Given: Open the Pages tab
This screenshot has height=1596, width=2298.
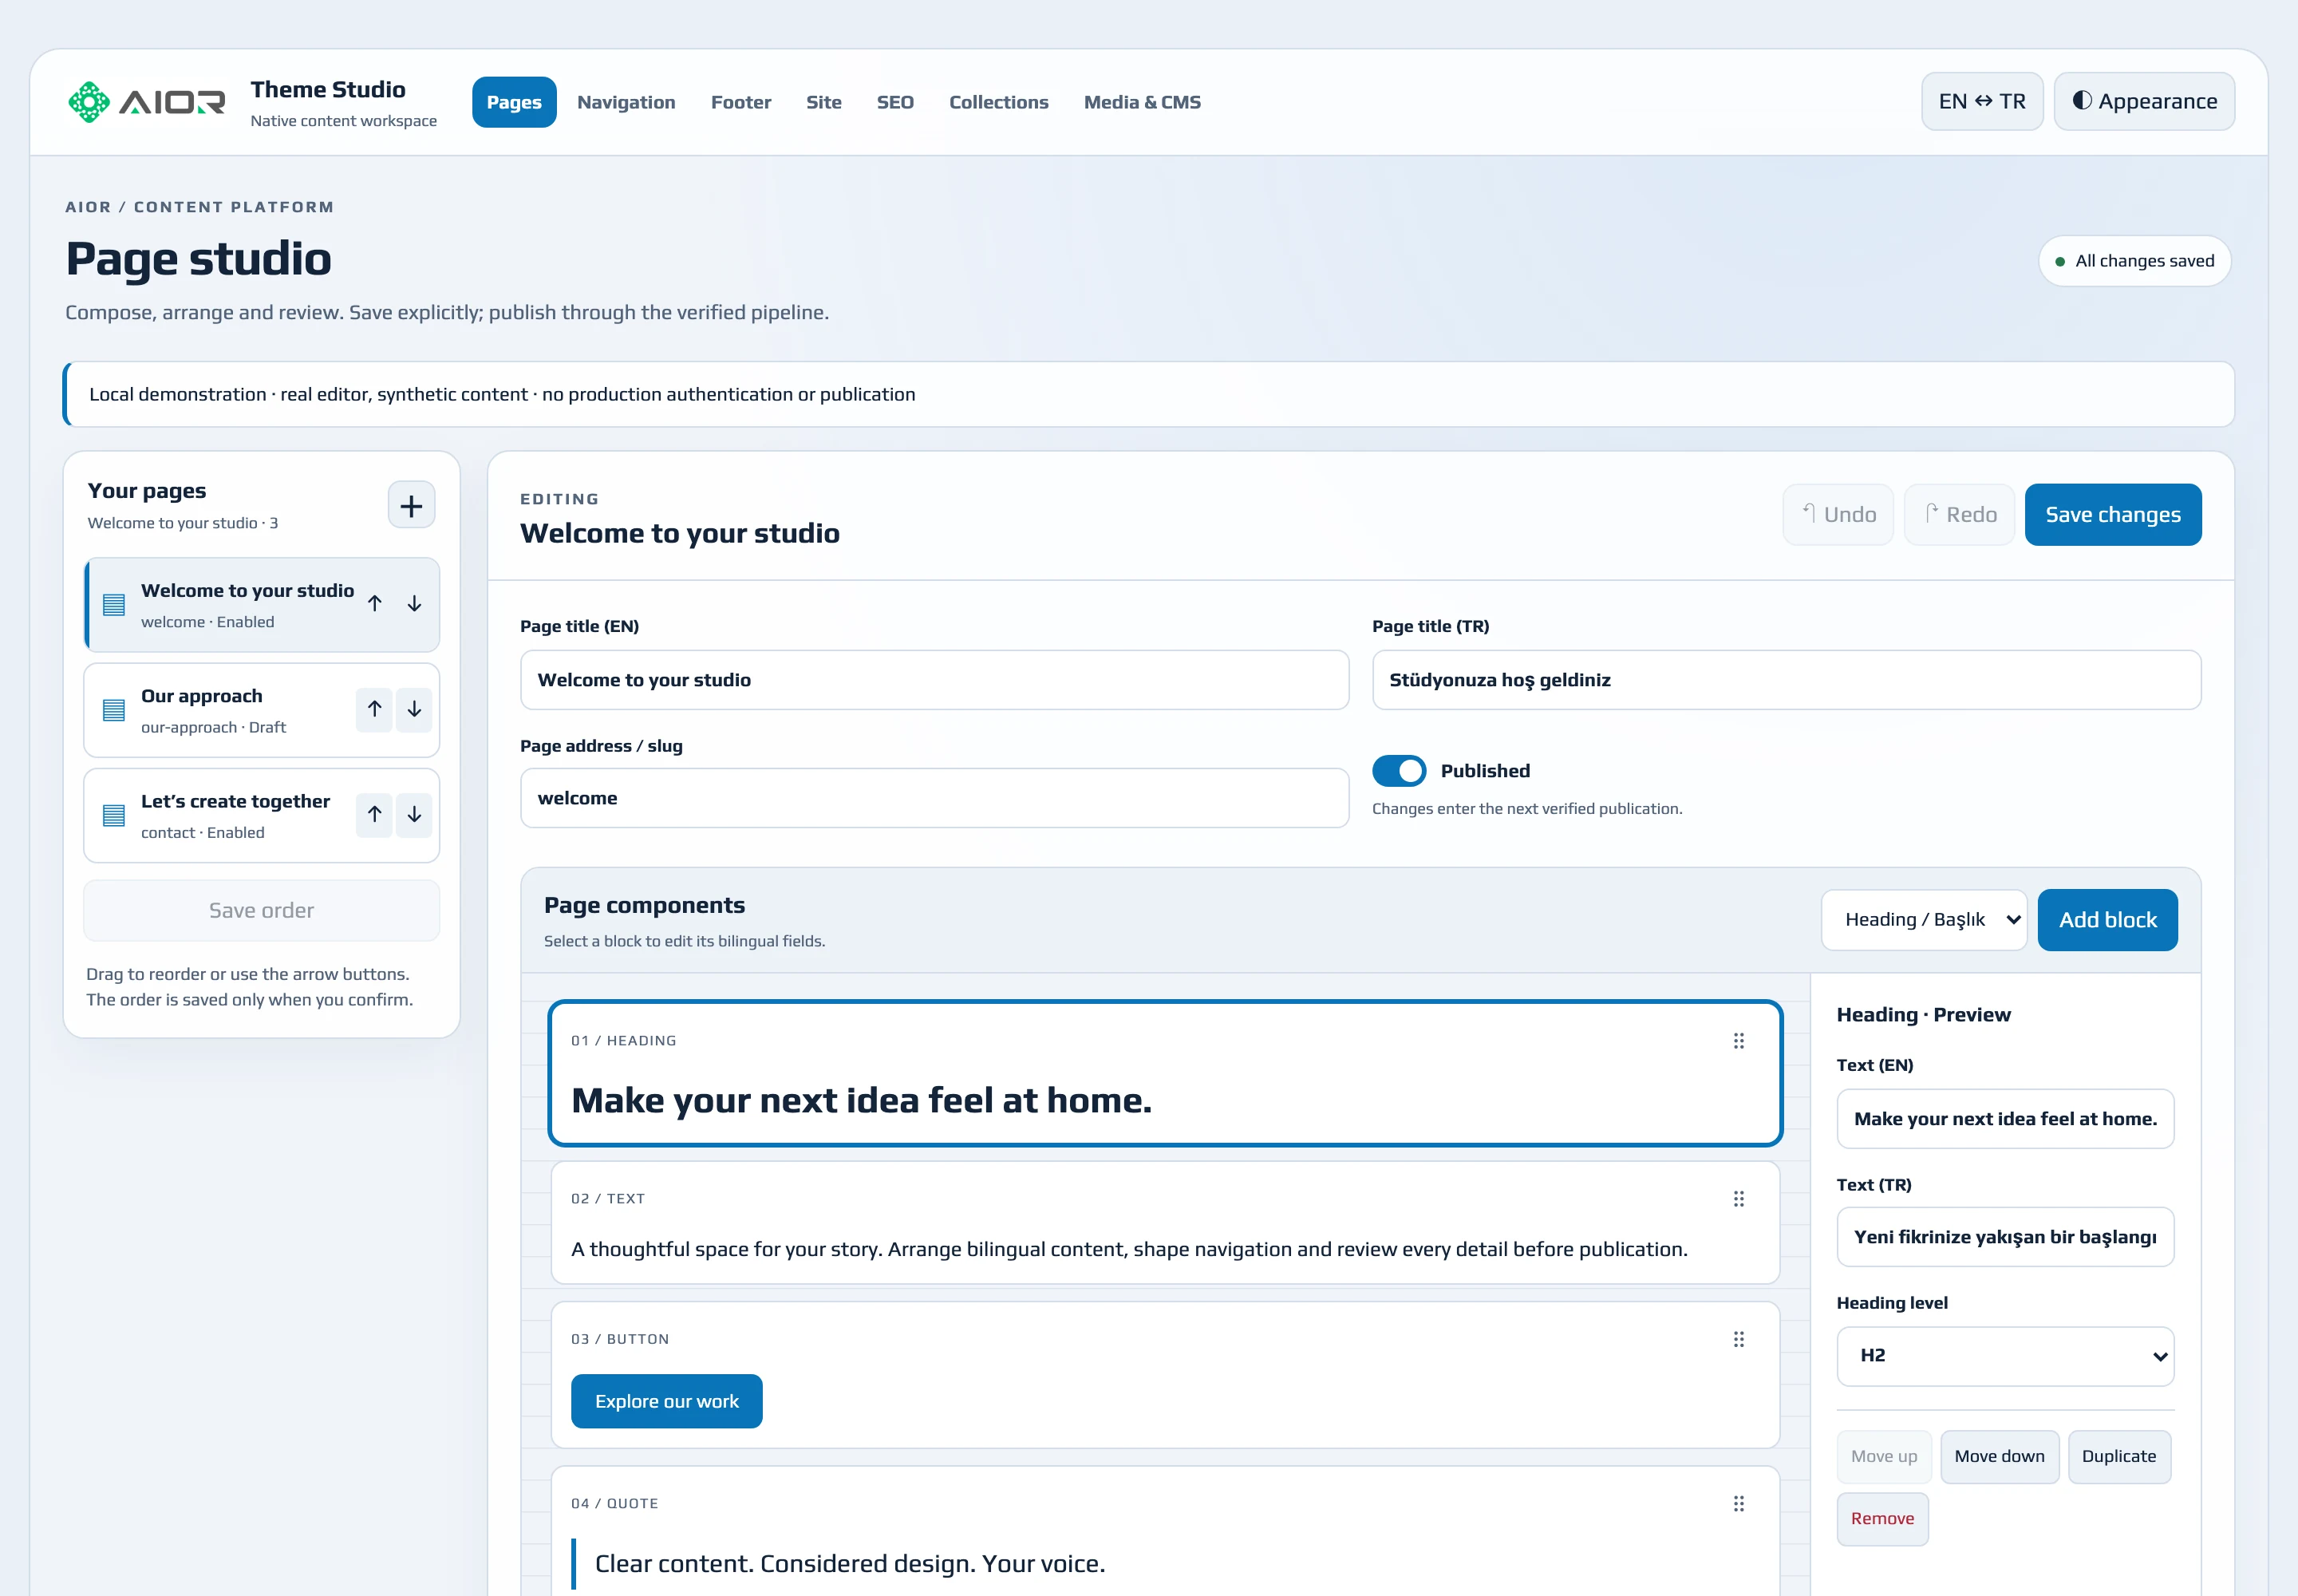Looking at the screenshot, I should pos(514,102).
